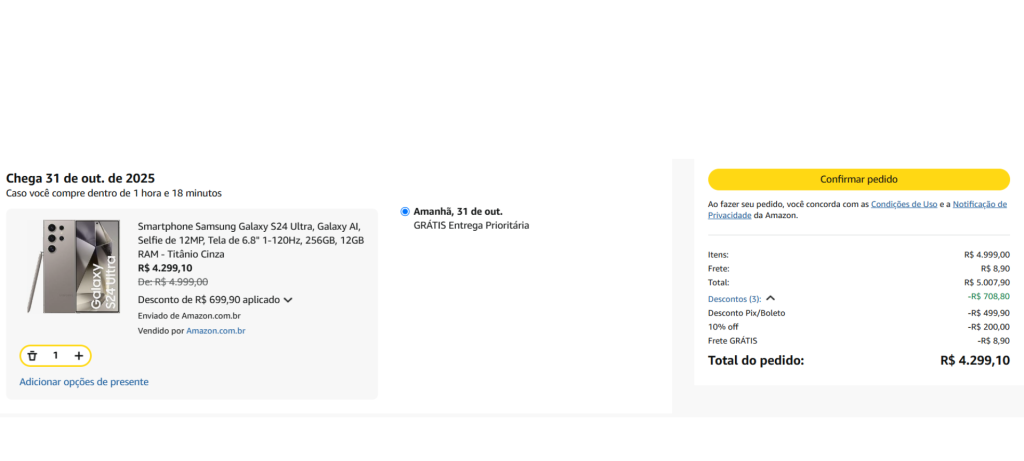Increase the quantity with the plus icon
Image resolution: width=1024 pixels, height=461 pixels.
click(x=79, y=356)
